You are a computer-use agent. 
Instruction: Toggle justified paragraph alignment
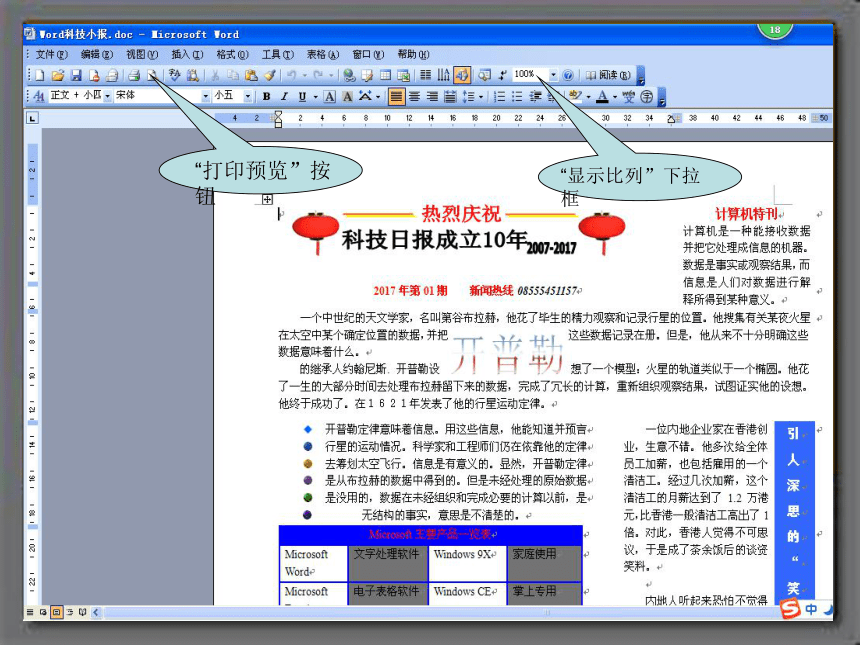(396, 97)
